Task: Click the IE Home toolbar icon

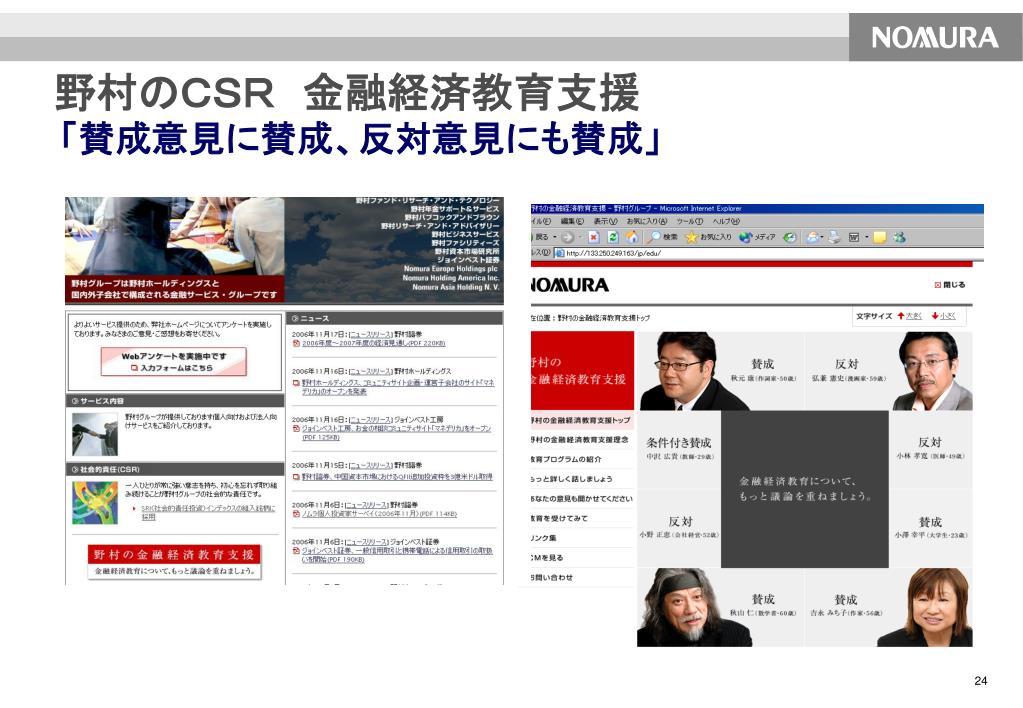Action: 632,238
